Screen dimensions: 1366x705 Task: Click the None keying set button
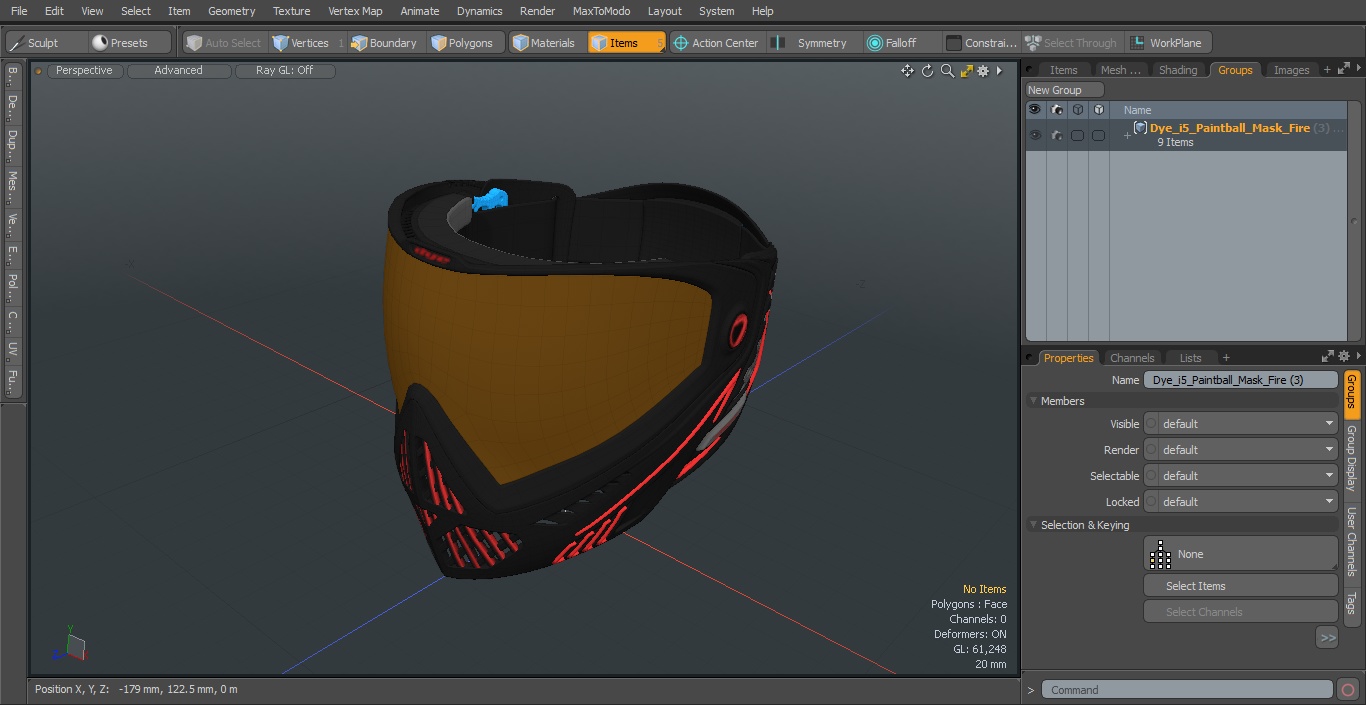tap(1240, 554)
